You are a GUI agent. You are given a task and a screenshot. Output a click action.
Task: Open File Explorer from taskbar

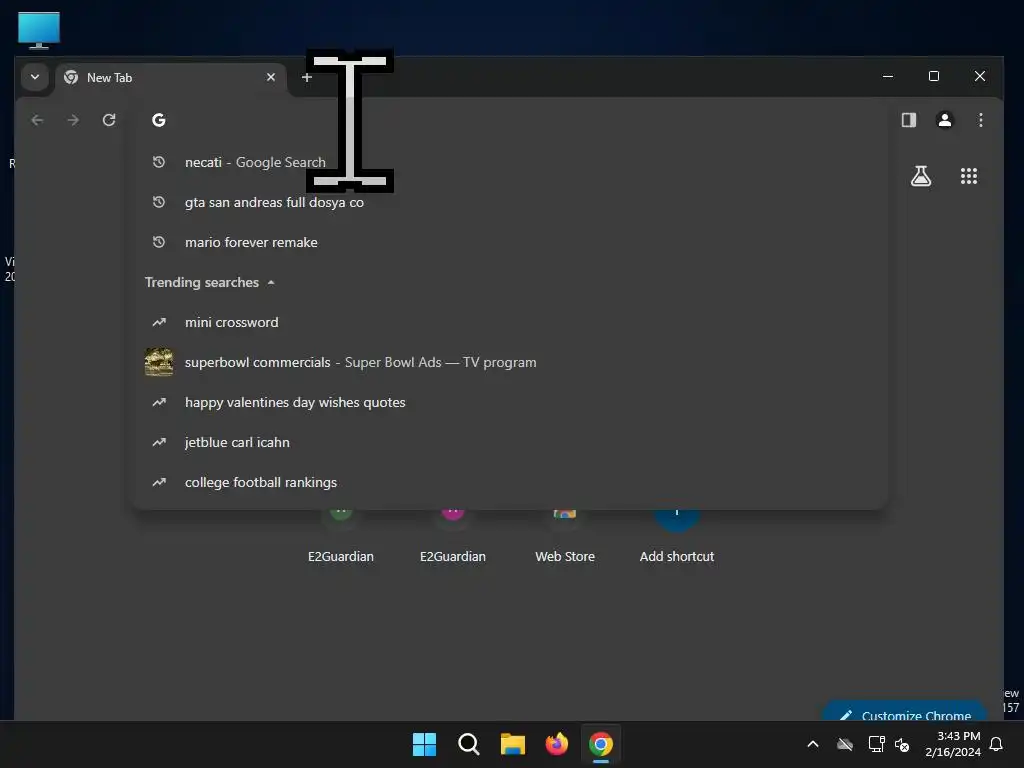coord(513,744)
